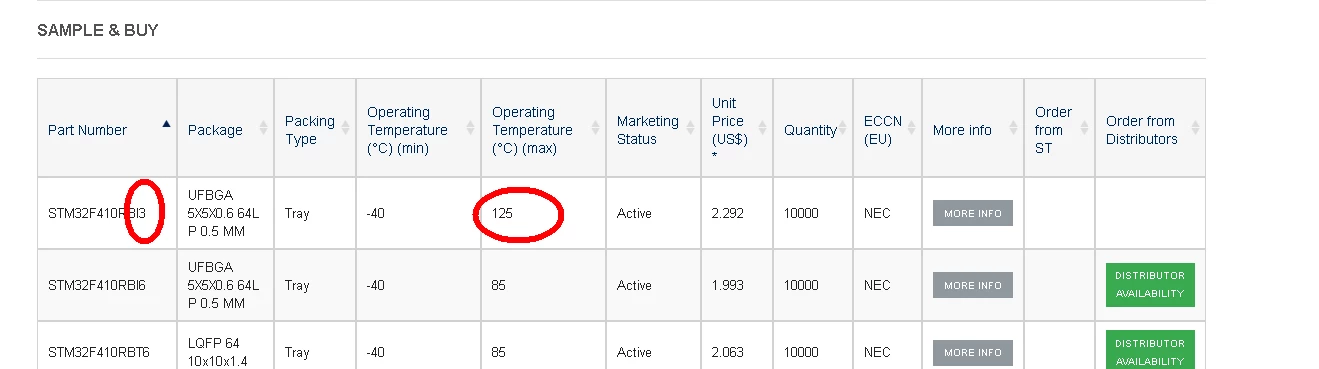Sort by Unit Price column arrows
The image size is (1319, 369).
click(x=763, y=128)
